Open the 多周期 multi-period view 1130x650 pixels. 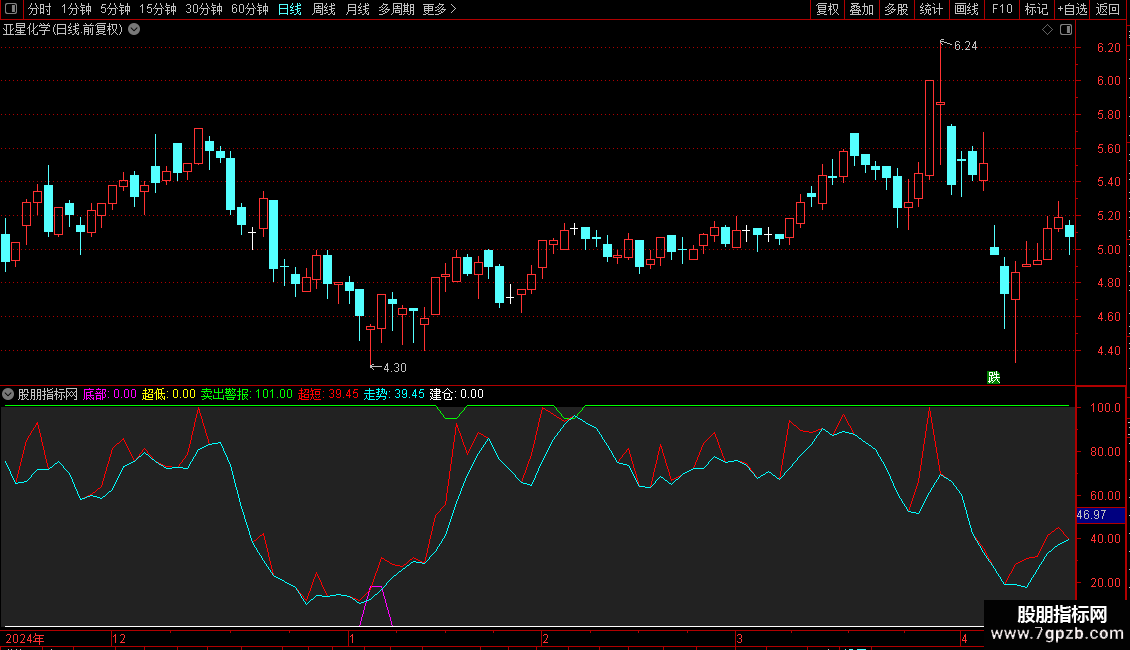(396, 9)
